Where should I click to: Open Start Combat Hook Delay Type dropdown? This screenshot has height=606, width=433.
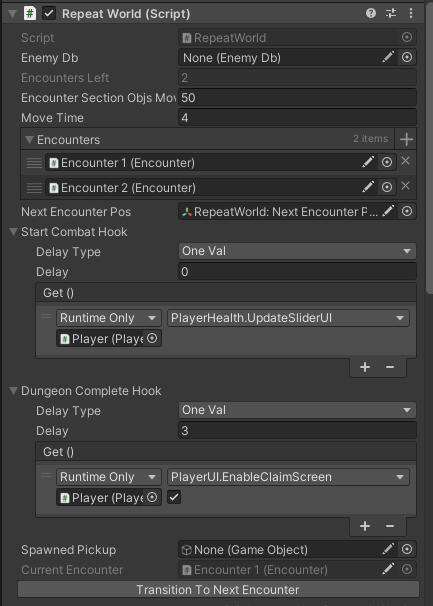point(297,251)
